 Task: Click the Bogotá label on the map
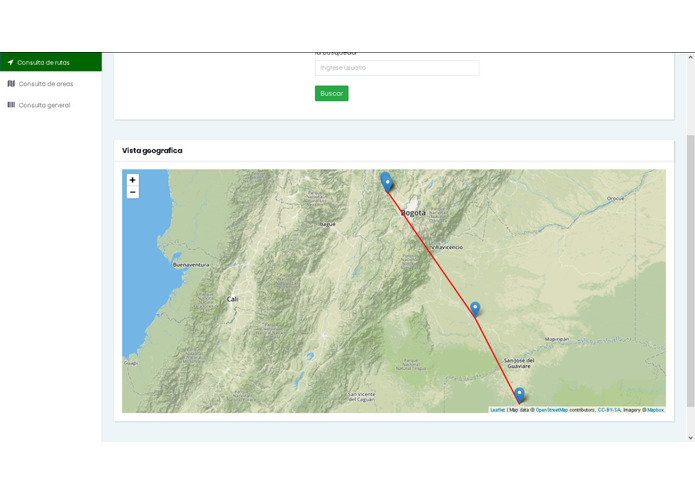click(x=413, y=213)
